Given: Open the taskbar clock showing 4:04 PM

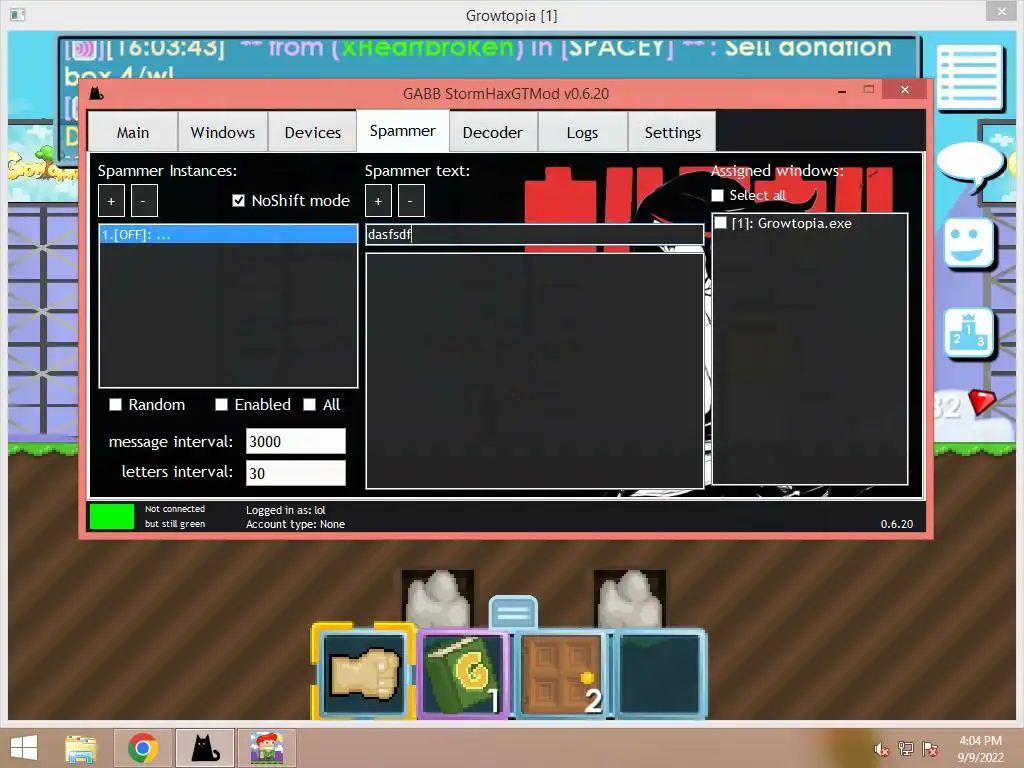Looking at the screenshot, I should [980, 749].
